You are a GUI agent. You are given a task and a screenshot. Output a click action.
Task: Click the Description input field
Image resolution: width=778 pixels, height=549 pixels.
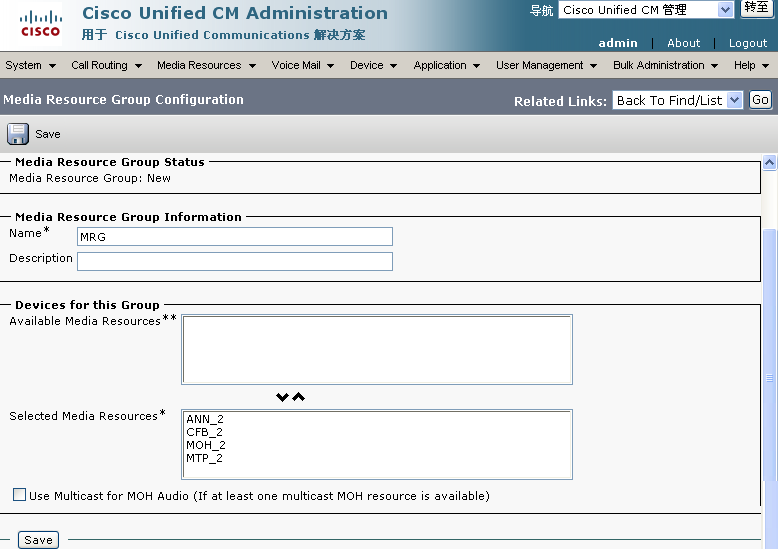[235, 262]
